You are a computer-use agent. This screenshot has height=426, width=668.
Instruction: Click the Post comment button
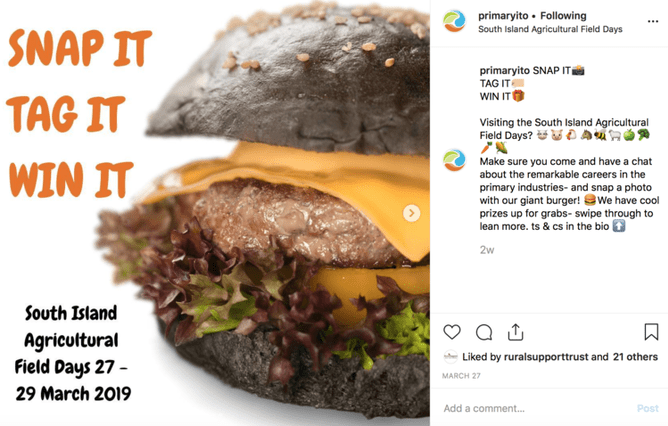tap(648, 408)
